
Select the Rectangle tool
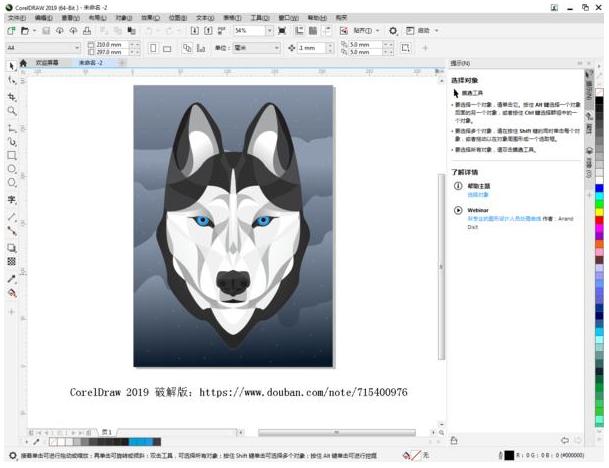(12, 156)
